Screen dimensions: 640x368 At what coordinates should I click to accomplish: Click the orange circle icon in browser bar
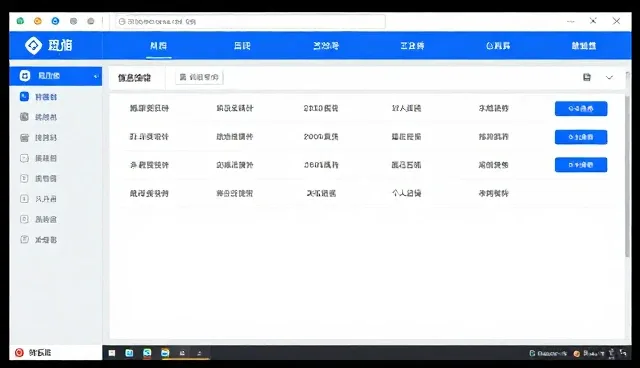tap(38, 21)
